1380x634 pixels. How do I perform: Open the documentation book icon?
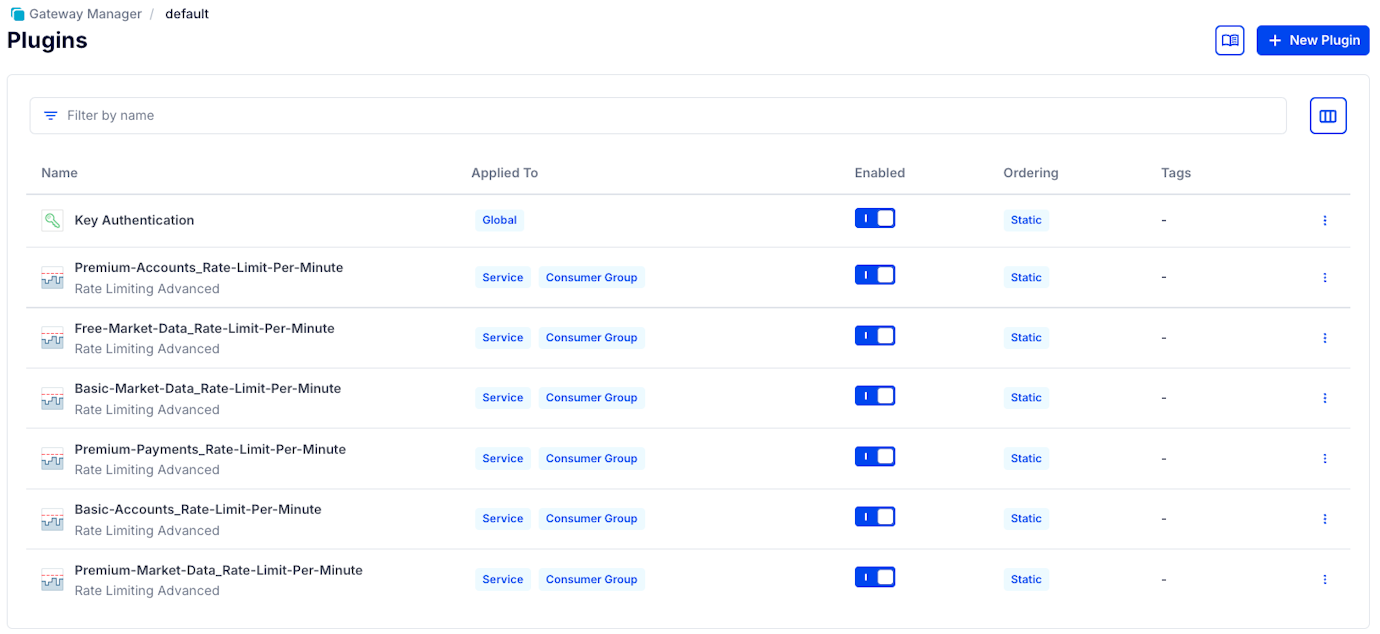(x=1229, y=40)
